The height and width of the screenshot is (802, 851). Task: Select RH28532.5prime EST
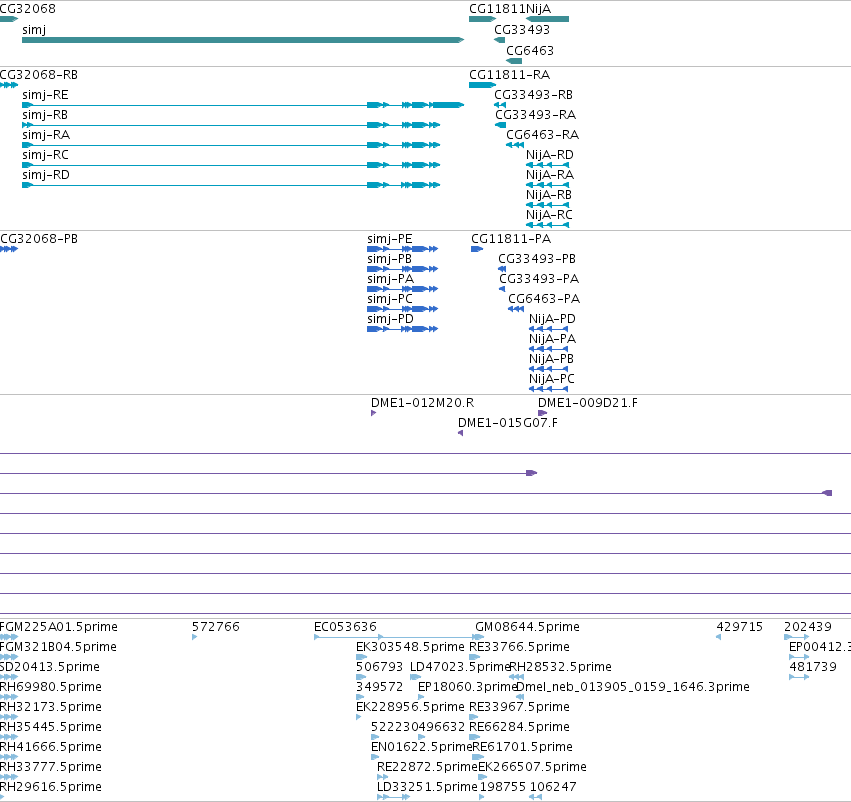click(516, 677)
